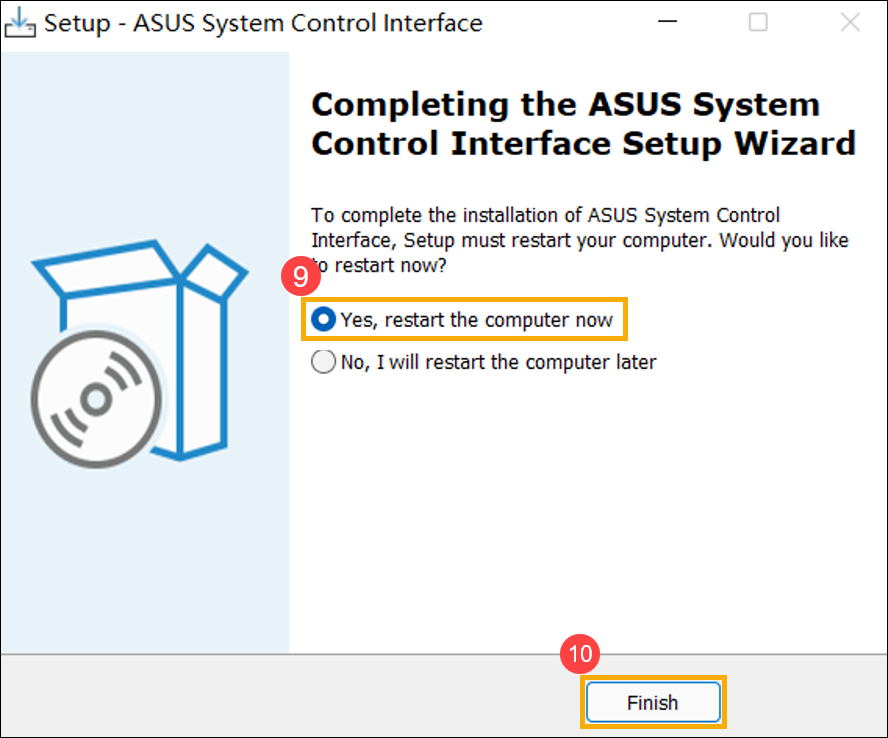Select the No restart later radio button
This screenshot has width=888, height=738.
[x=324, y=363]
